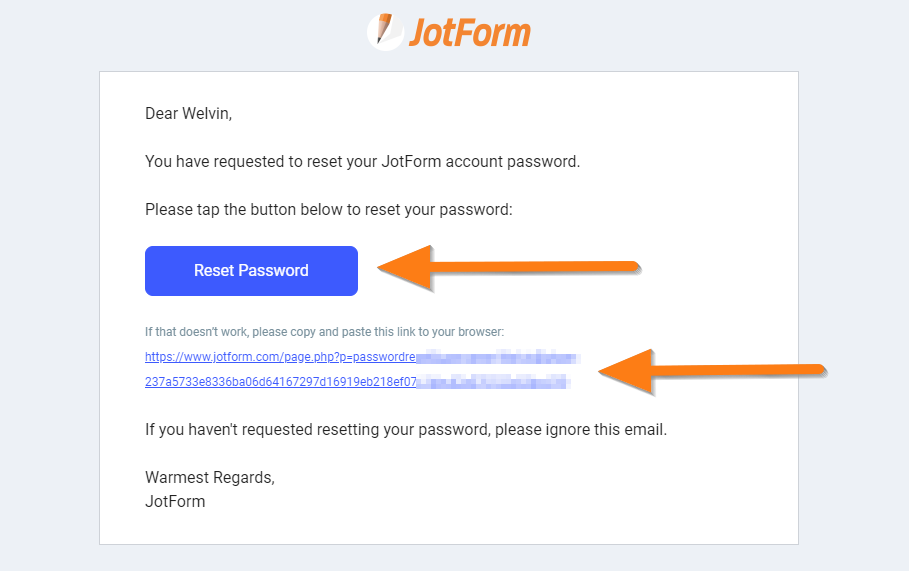
Task: Click the "If that doesn't work" hint text
Action: [324, 331]
